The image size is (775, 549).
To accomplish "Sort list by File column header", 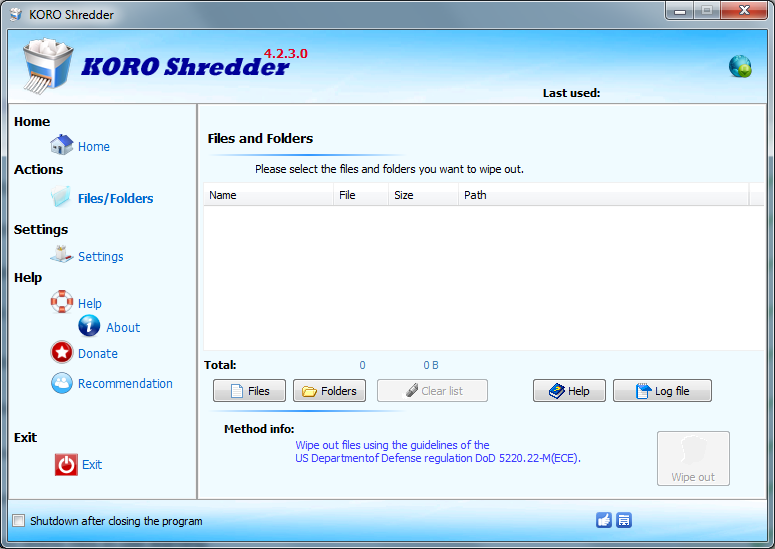I will tap(361, 195).
